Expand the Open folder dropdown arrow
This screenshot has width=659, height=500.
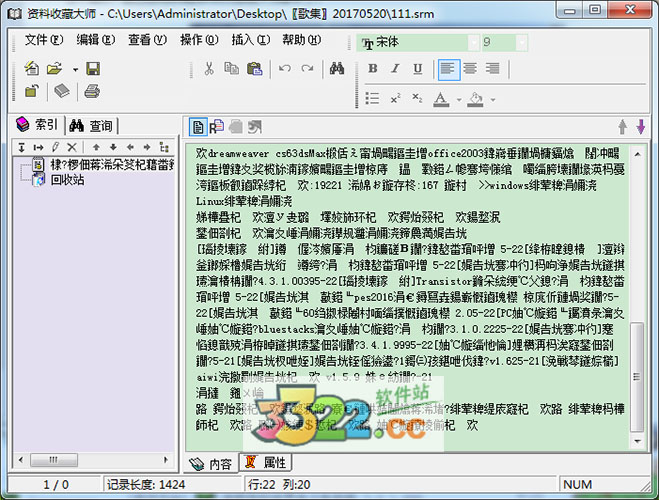[x=75, y=69]
